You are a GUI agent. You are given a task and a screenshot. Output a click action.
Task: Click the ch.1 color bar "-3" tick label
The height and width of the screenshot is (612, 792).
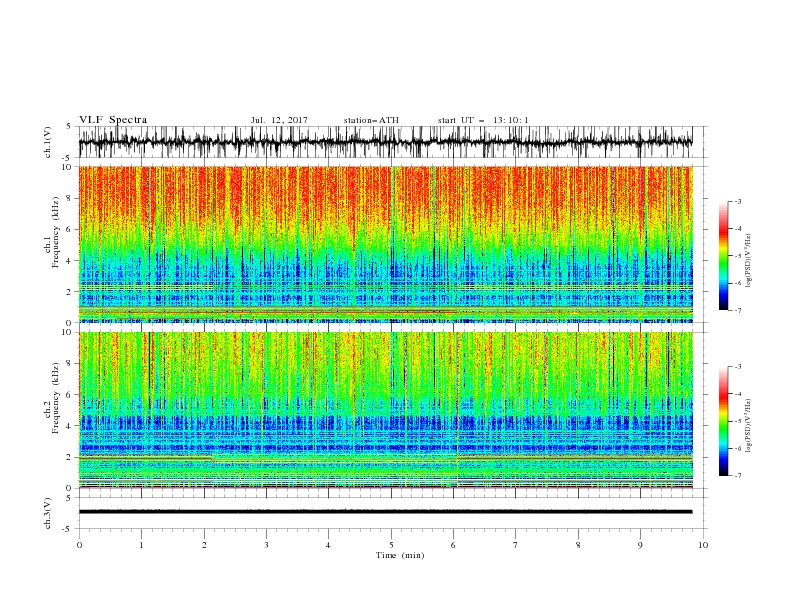738,201
